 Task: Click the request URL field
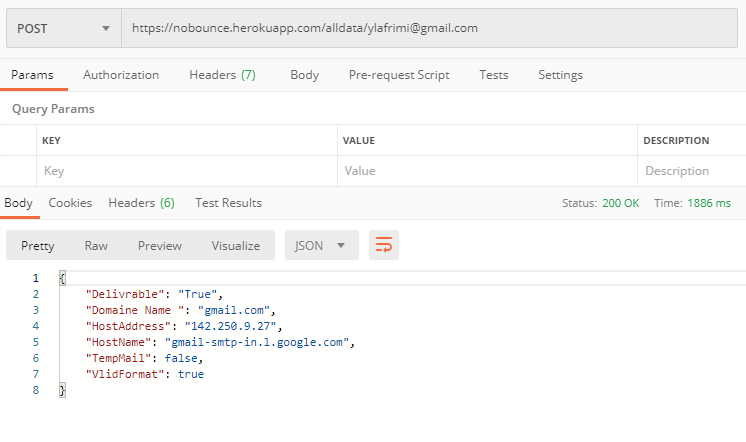[429, 28]
